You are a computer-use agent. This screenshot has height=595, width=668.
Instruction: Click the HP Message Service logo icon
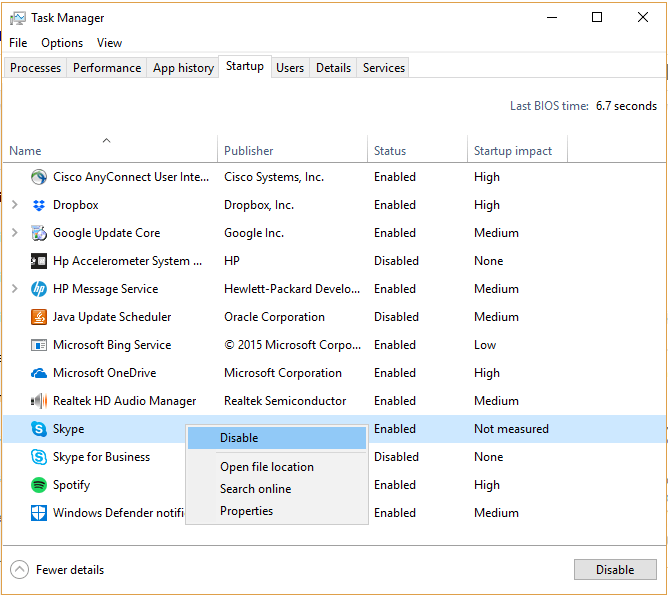point(39,289)
